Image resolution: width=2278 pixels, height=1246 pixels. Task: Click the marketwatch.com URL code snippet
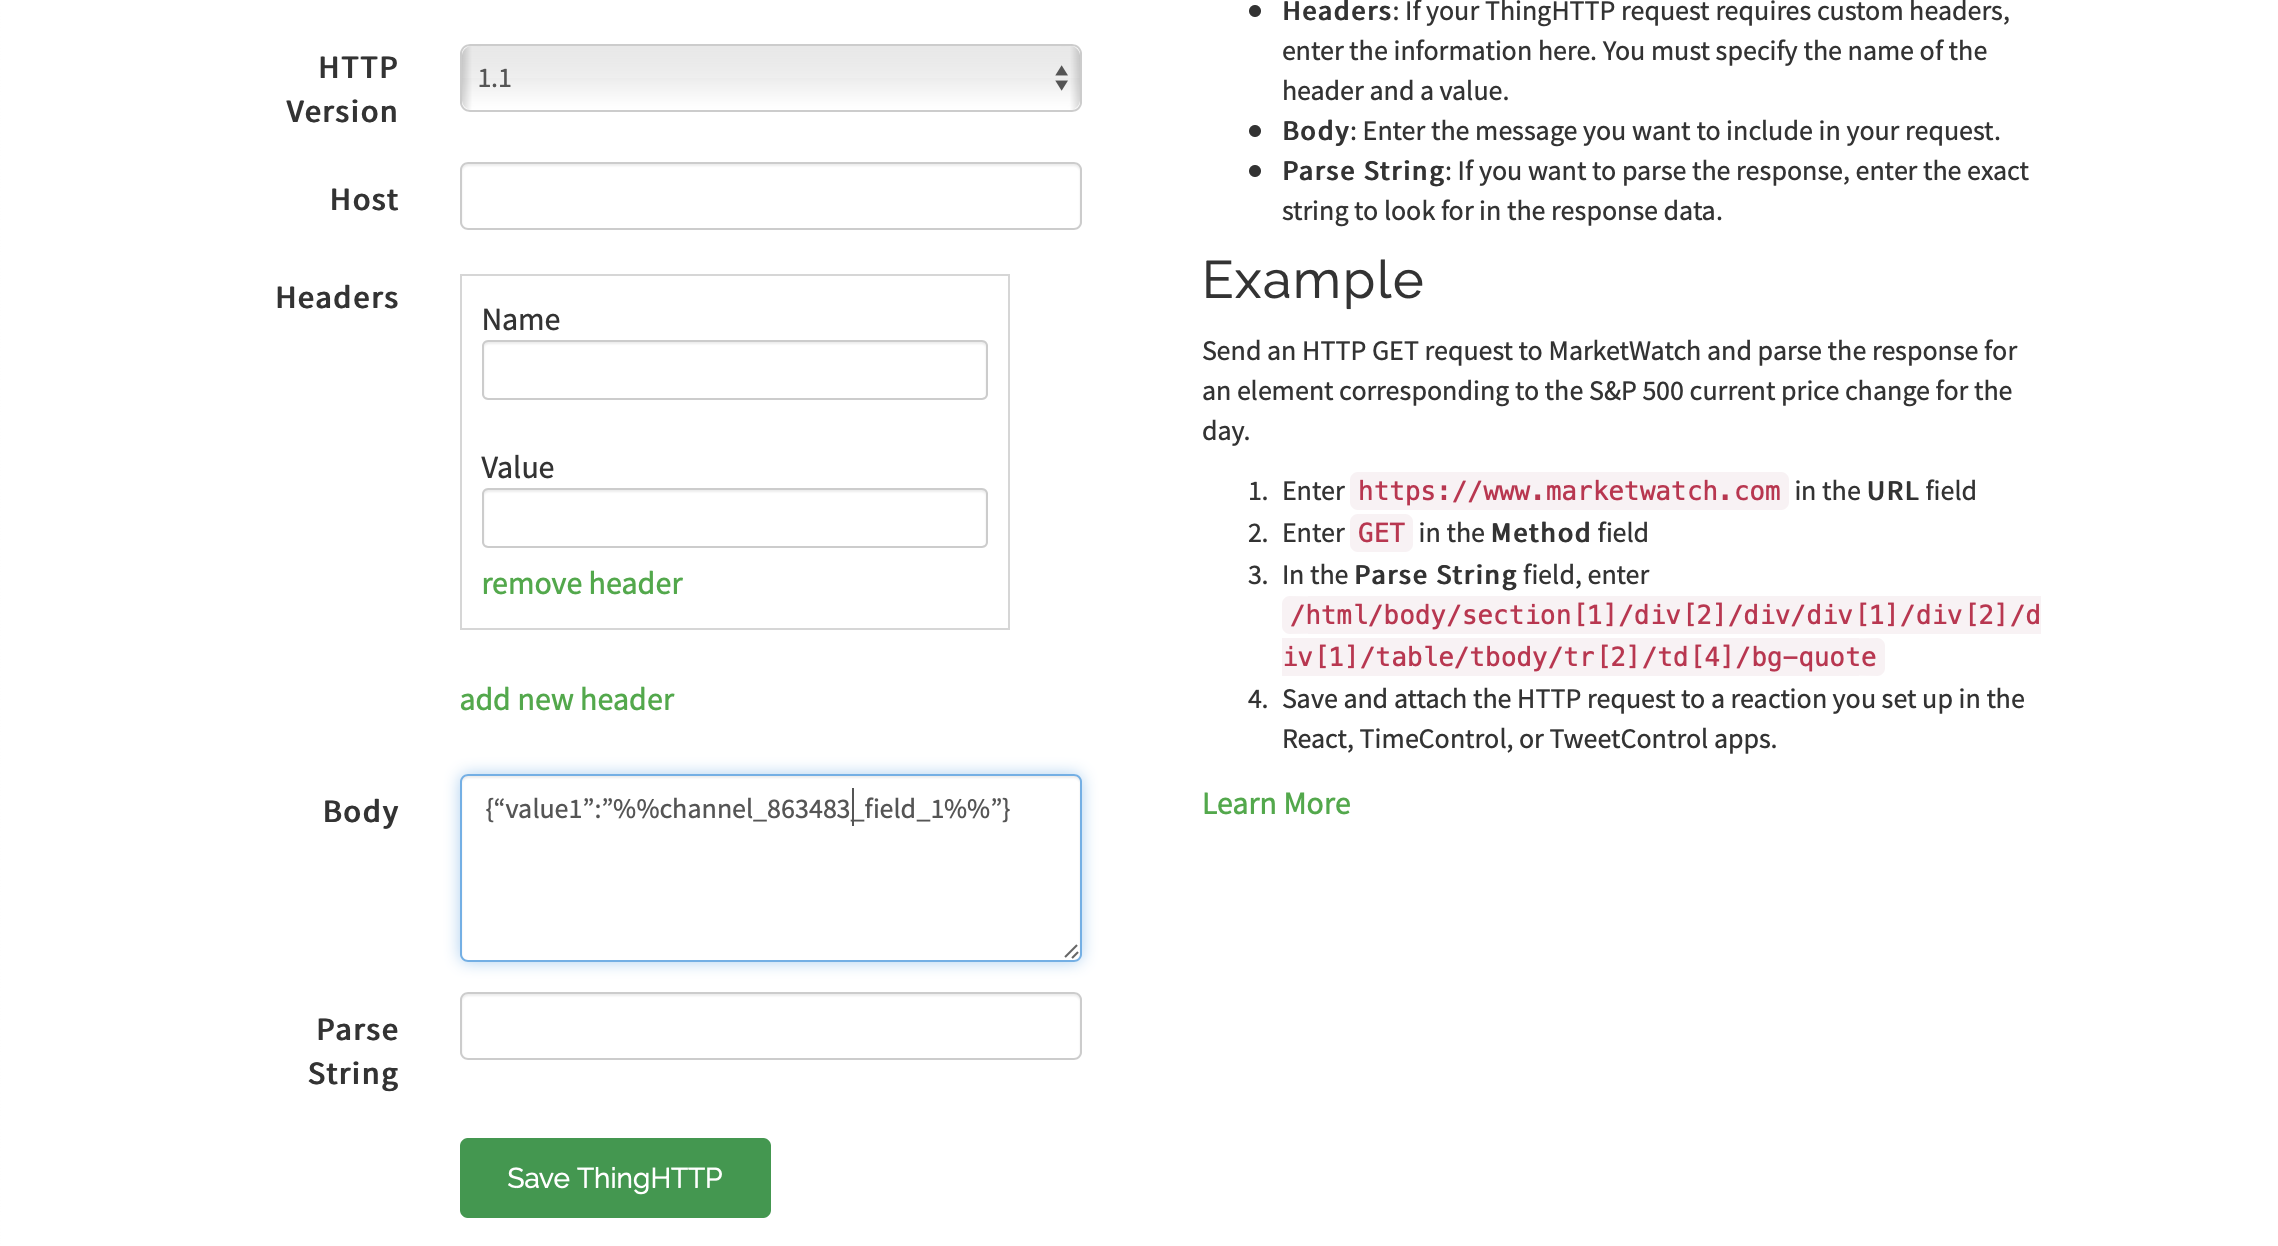coord(1568,491)
